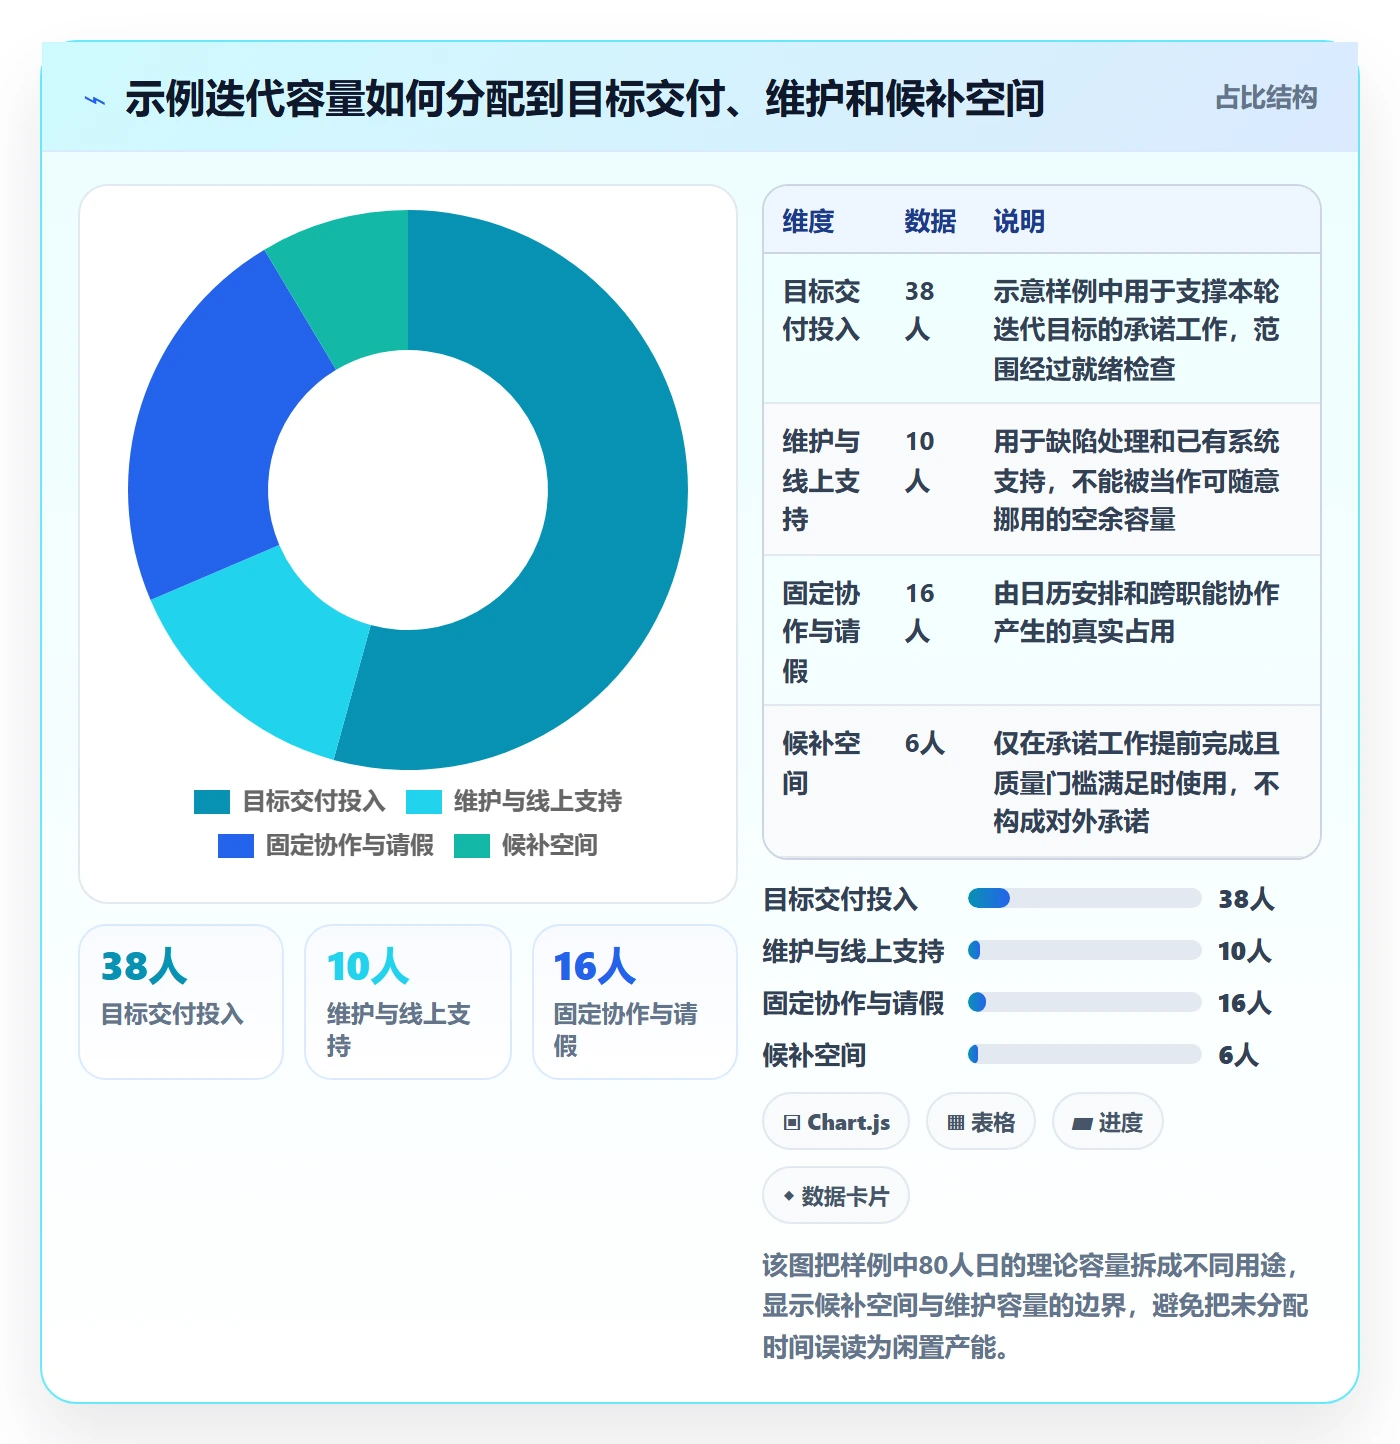The width and height of the screenshot is (1400, 1444).
Task: Click the lightning bolt icon beside the title
Action: [95, 100]
